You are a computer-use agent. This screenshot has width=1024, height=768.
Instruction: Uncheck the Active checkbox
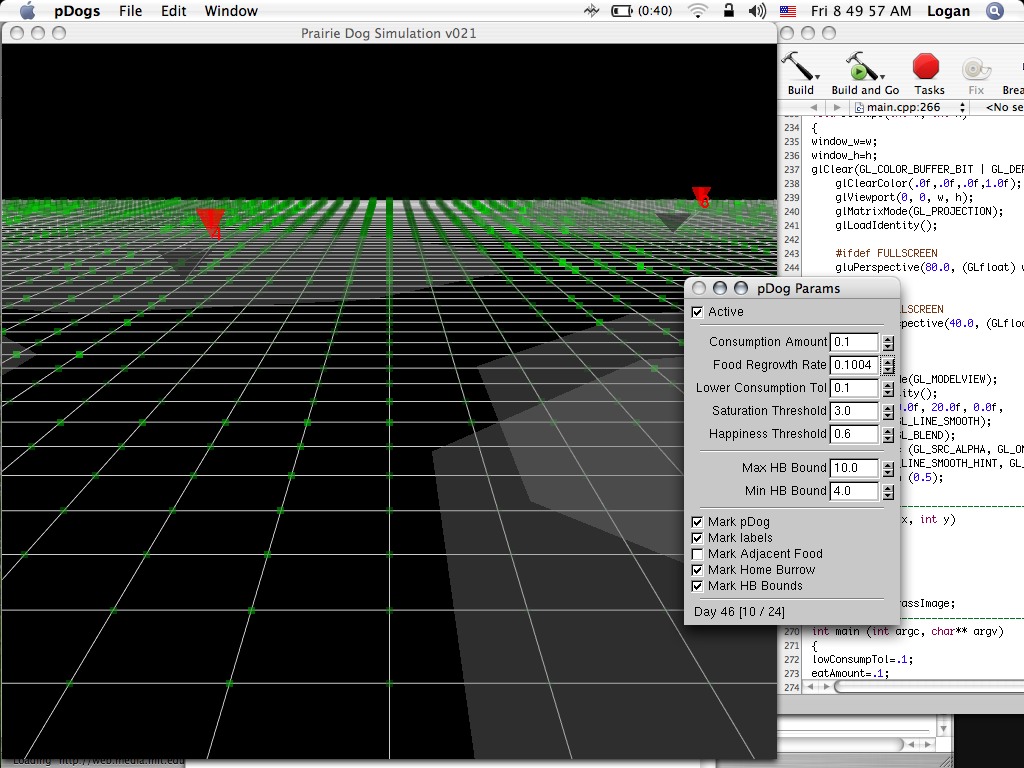(698, 312)
